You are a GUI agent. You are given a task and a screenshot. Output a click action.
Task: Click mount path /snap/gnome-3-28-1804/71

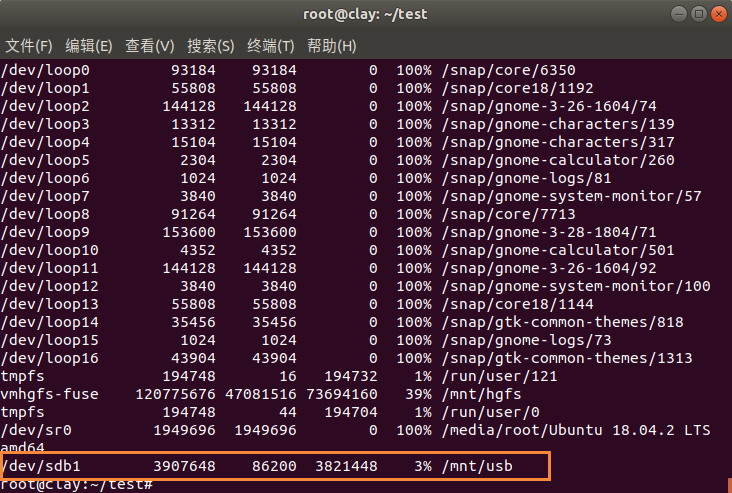pyautogui.click(x=549, y=232)
